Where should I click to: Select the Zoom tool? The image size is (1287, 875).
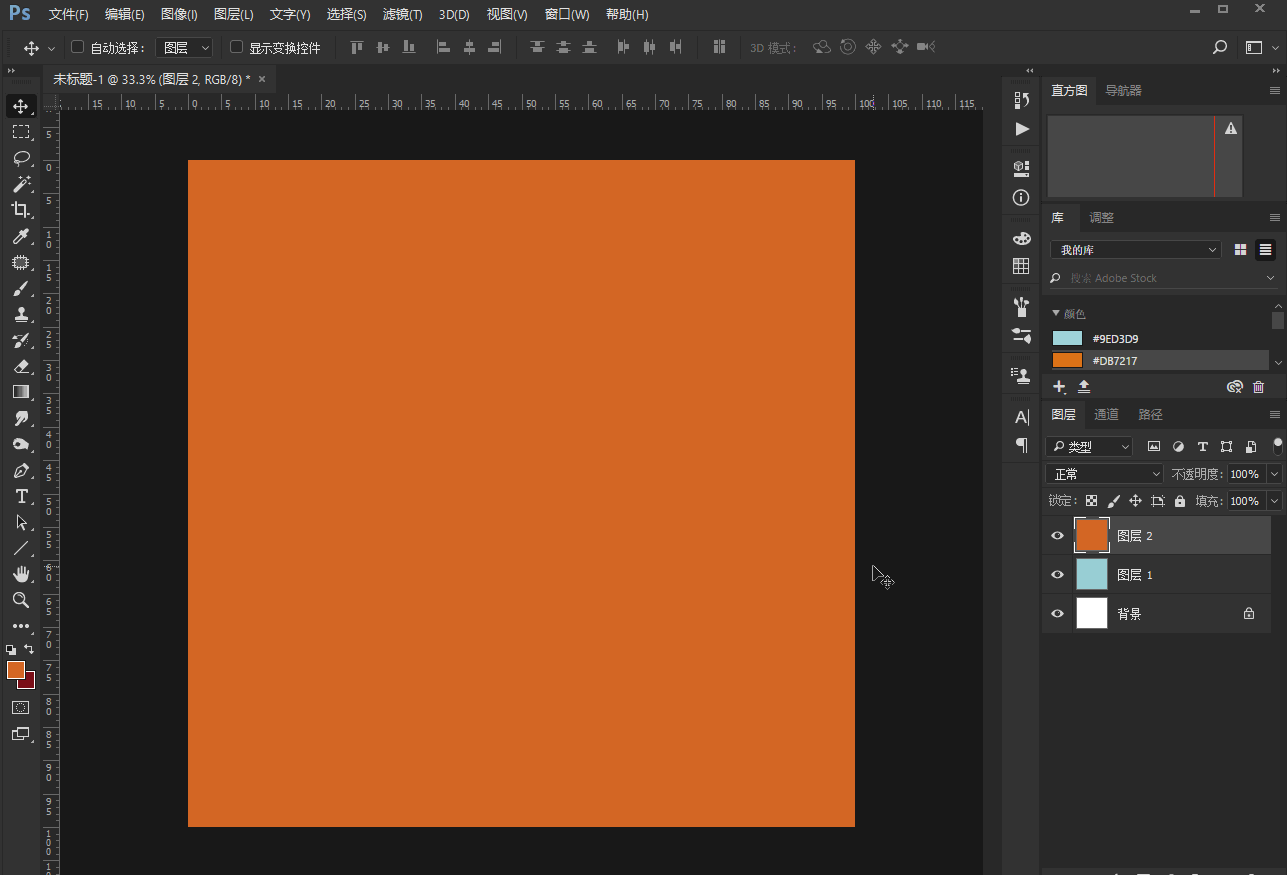(x=20, y=600)
